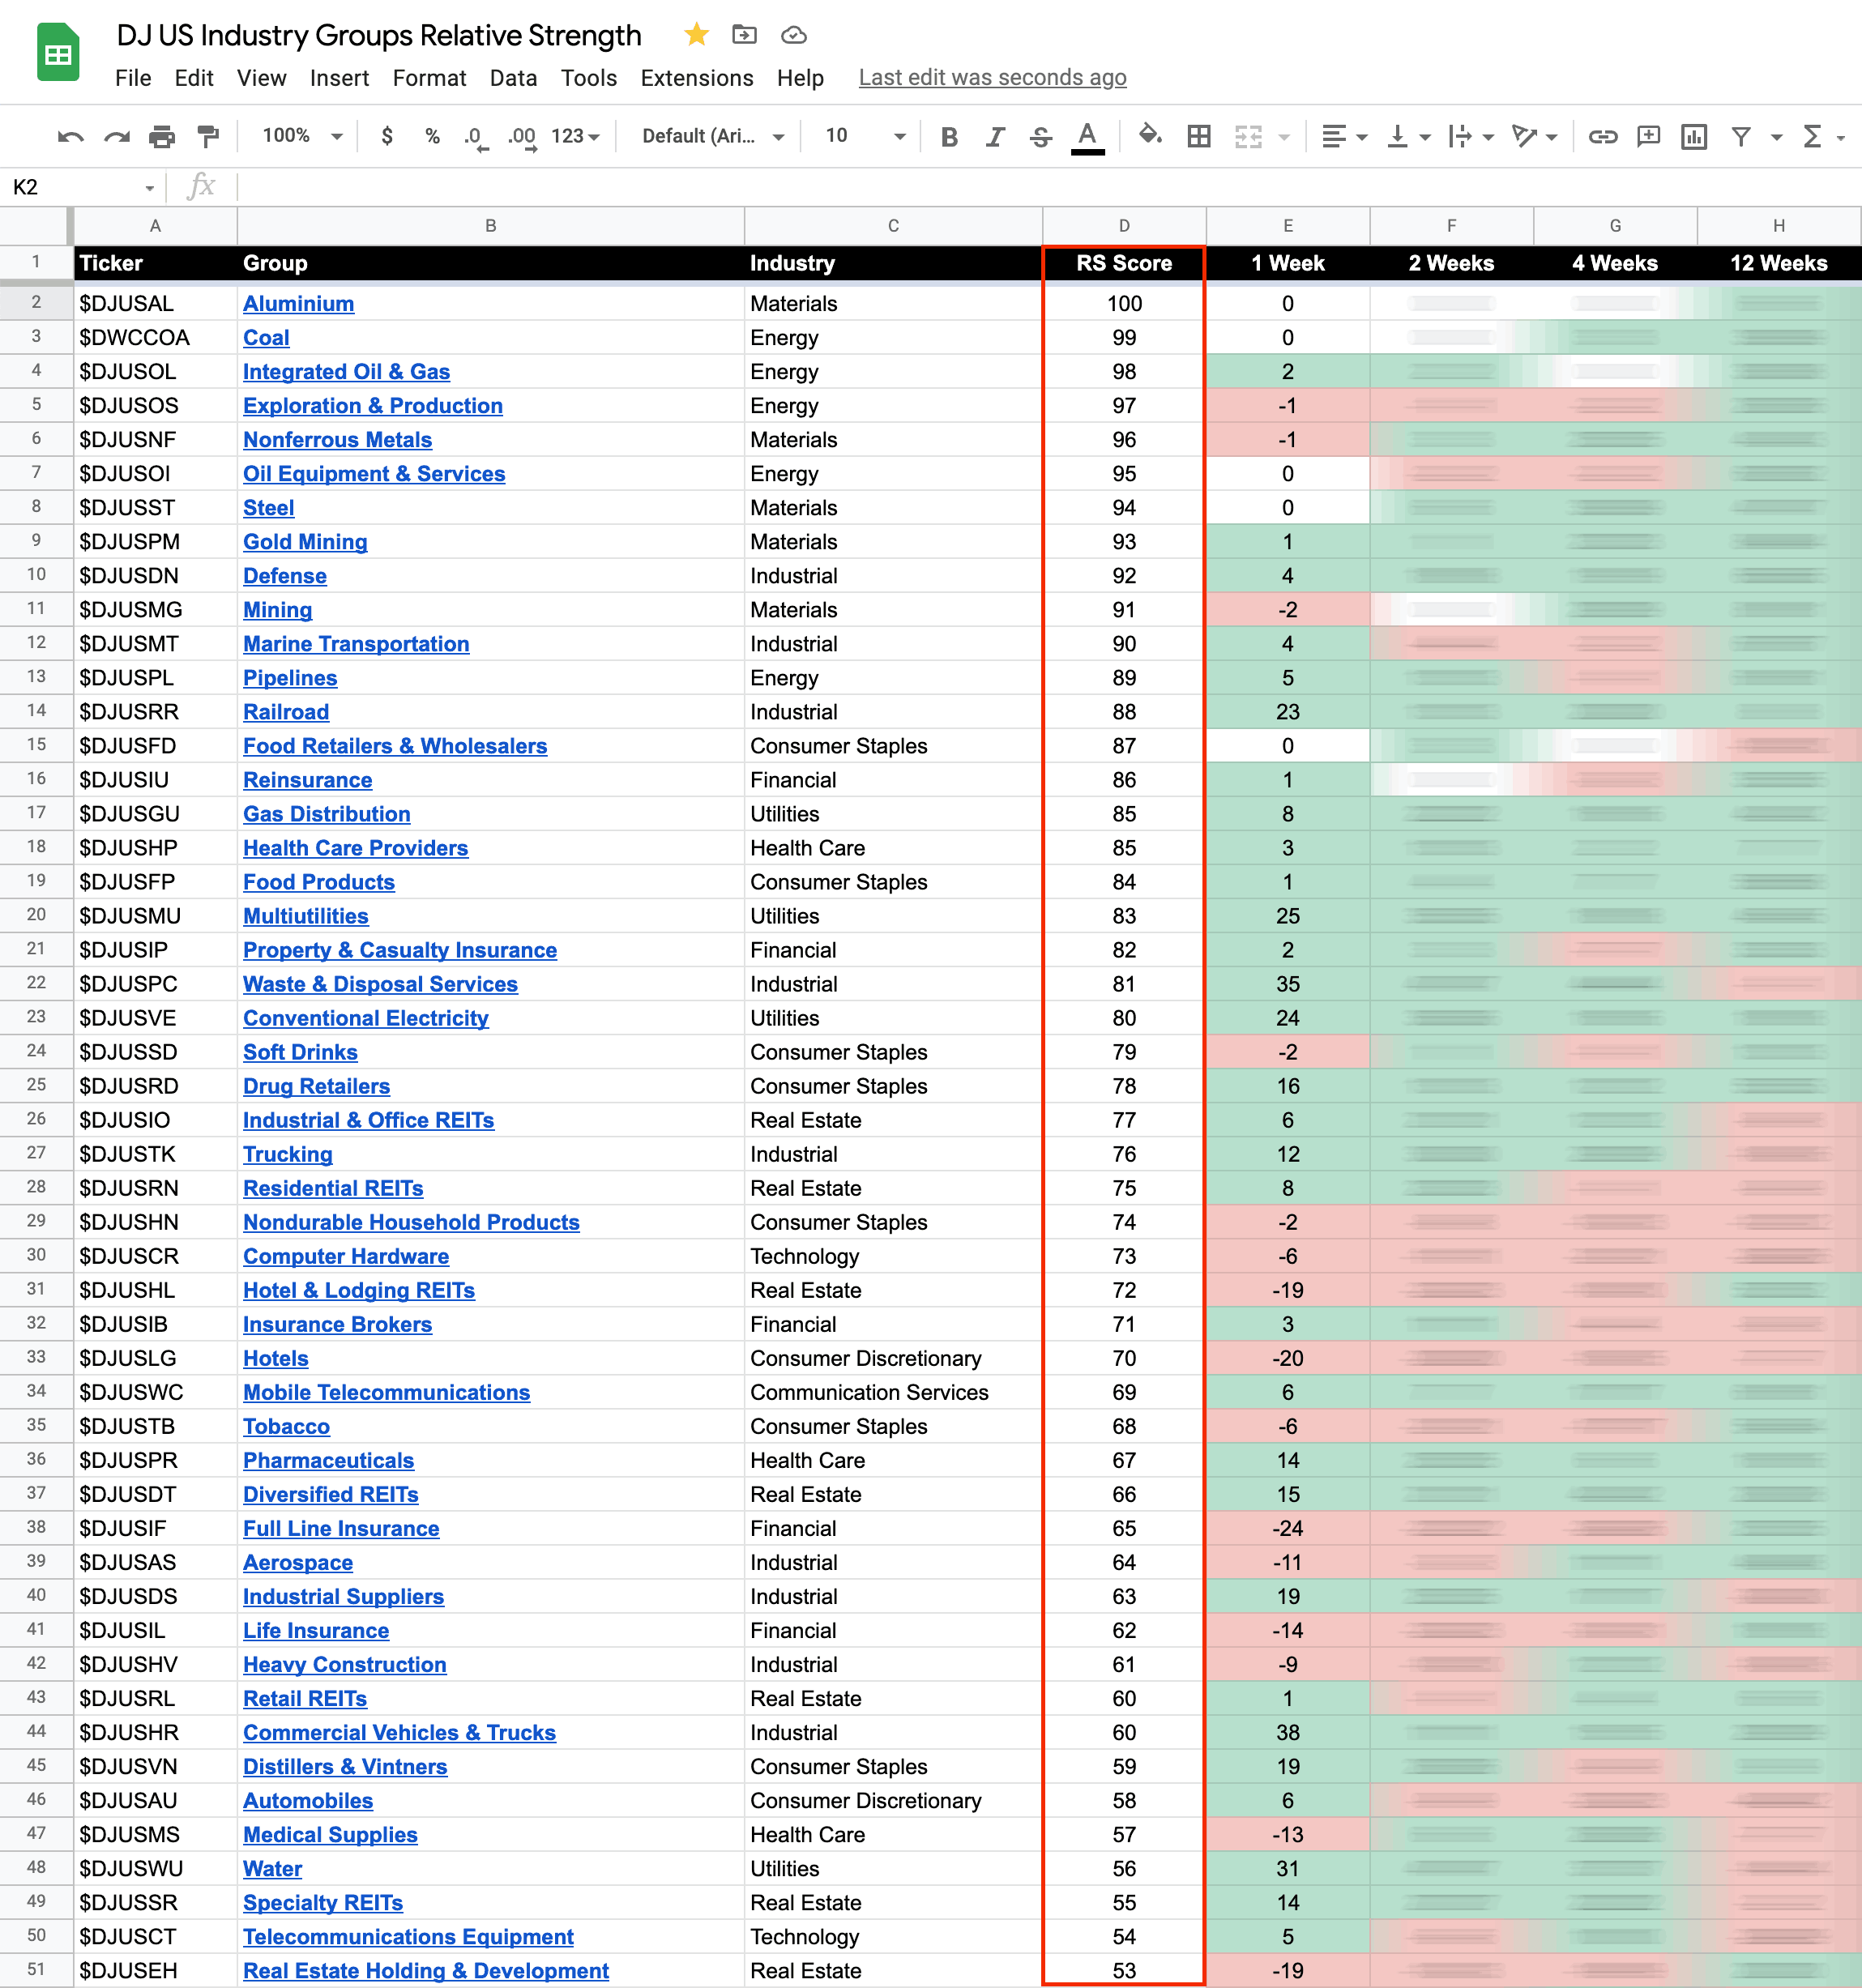Open the Extensions menu
Screen dimensions: 1862x1988
(696, 78)
